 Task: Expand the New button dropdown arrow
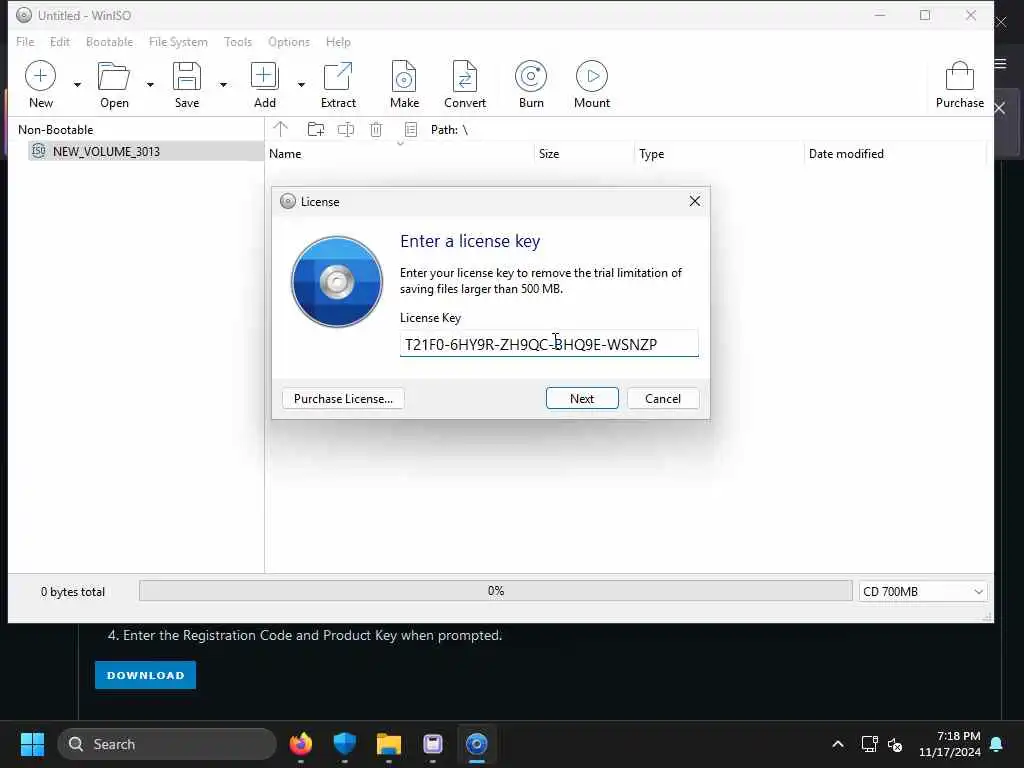tap(77, 85)
